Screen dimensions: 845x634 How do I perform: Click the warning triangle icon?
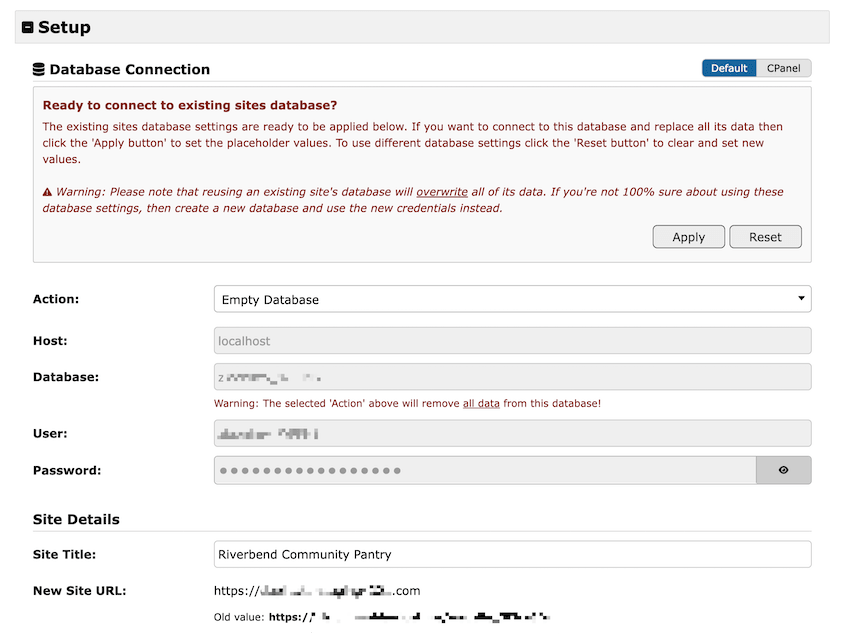coord(47,192)
